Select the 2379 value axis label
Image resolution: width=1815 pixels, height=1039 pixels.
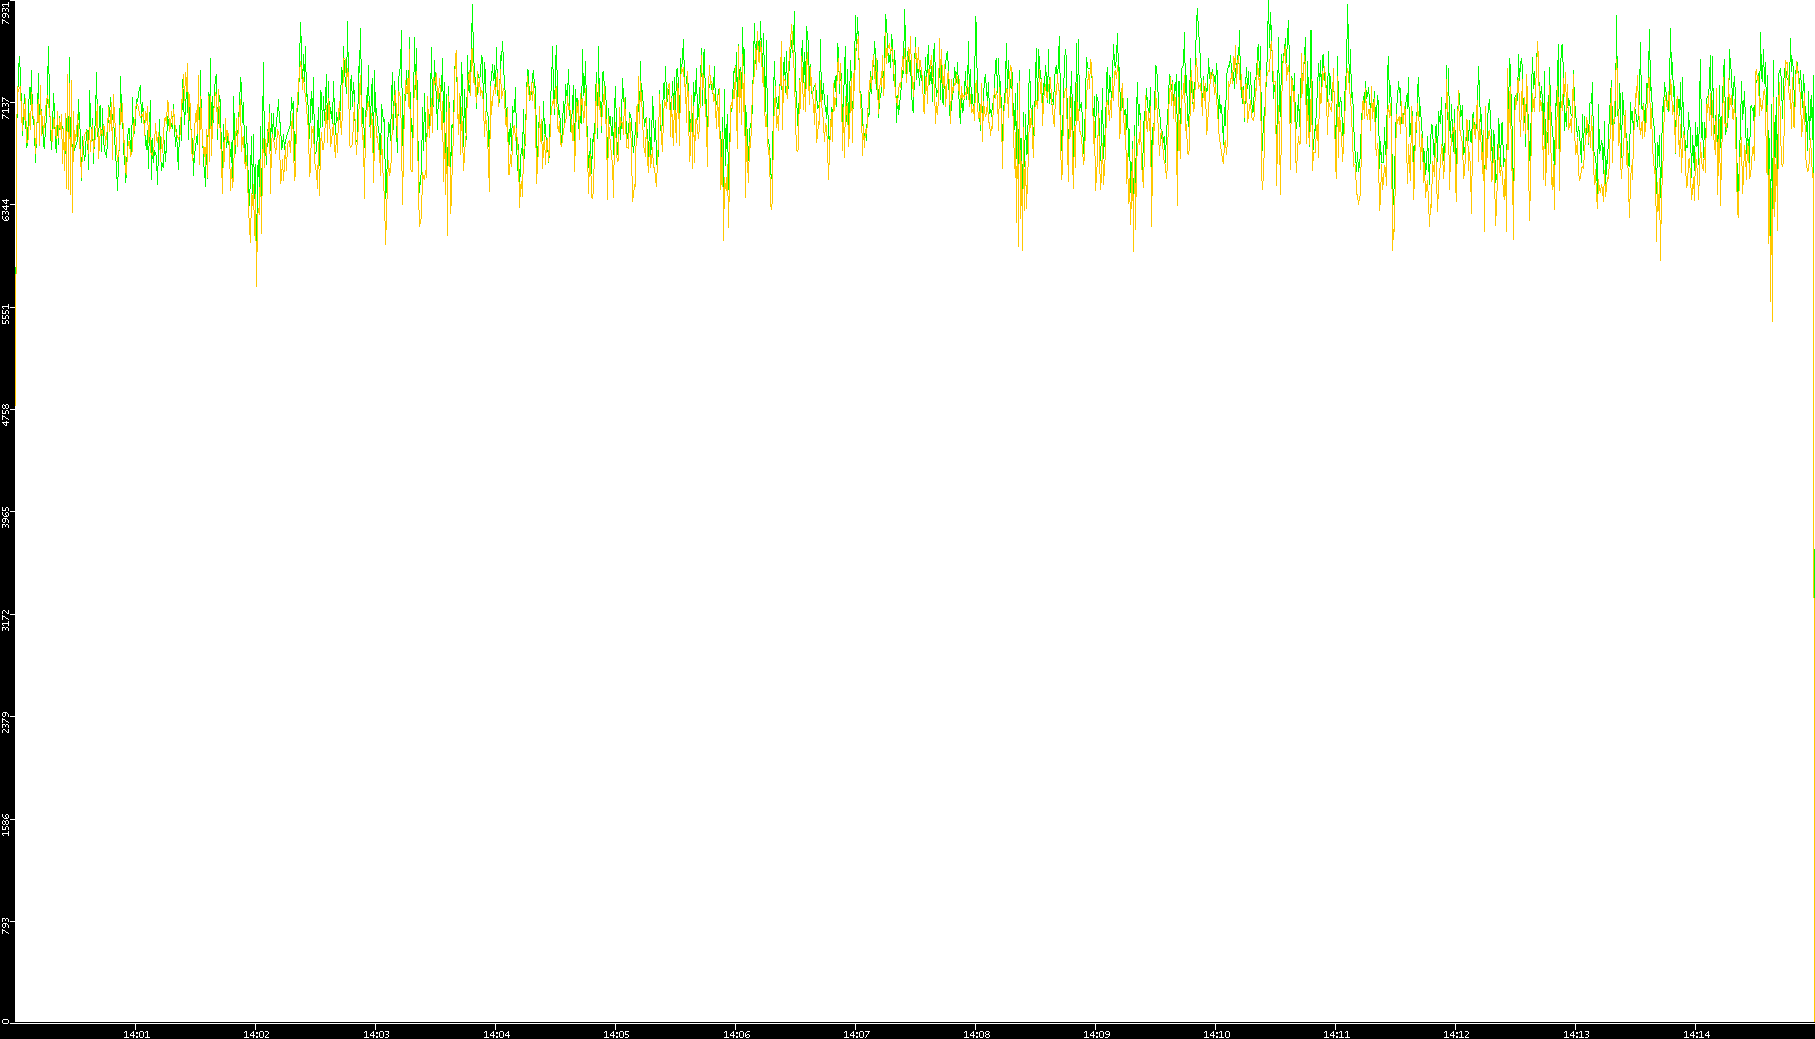[x=7, y=721]
